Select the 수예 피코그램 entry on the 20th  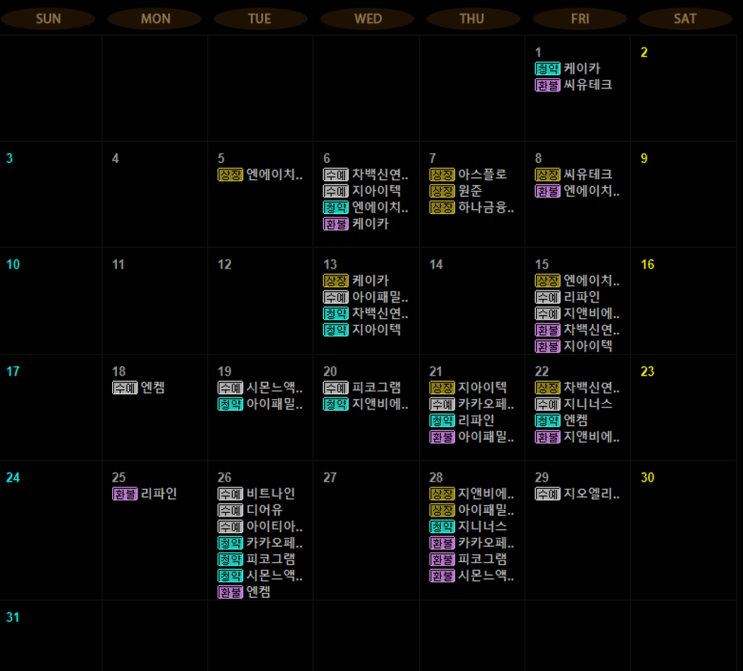tap(362, 388)
